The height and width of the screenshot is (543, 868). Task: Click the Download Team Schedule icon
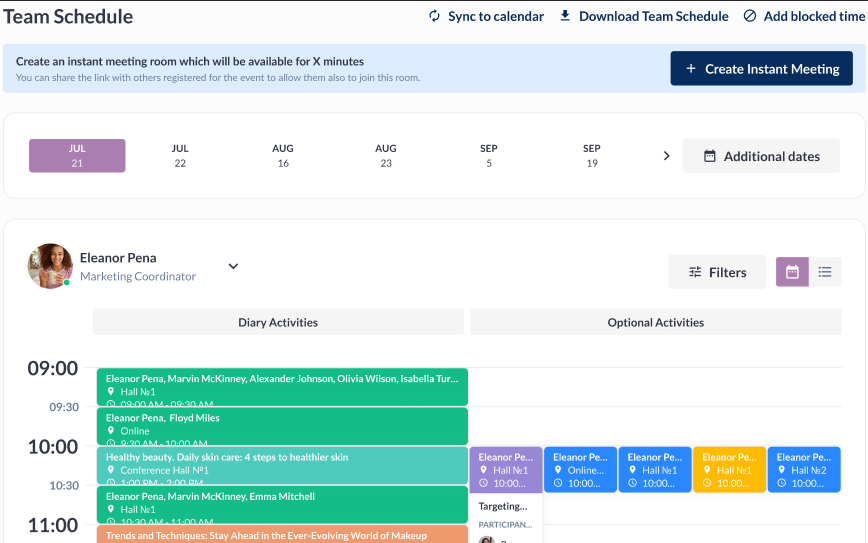click(565, 16)
